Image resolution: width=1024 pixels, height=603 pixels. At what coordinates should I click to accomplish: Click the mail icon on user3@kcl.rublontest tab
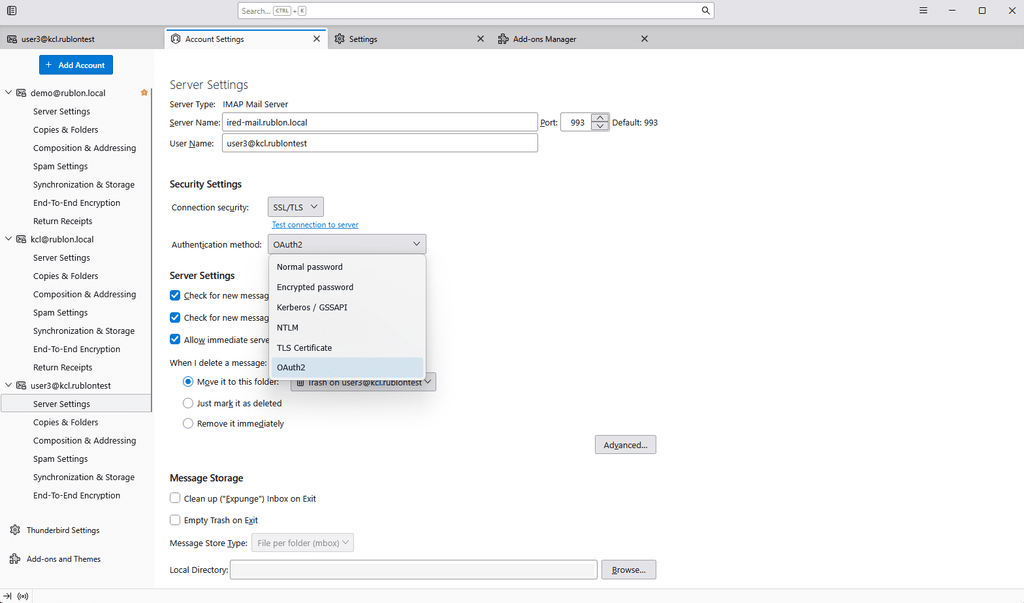12,39
